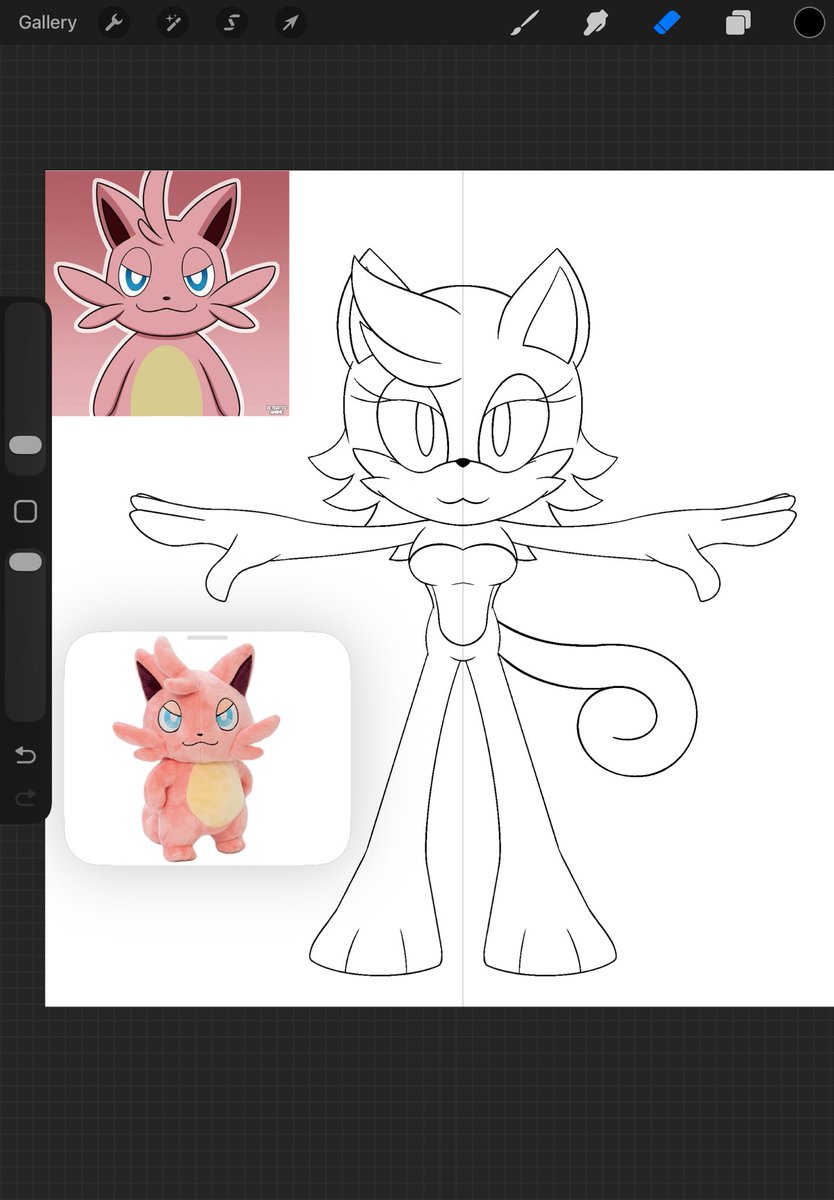Open the Layers panel
This screenshot has width=834, height=1200.
pos(738,22)
